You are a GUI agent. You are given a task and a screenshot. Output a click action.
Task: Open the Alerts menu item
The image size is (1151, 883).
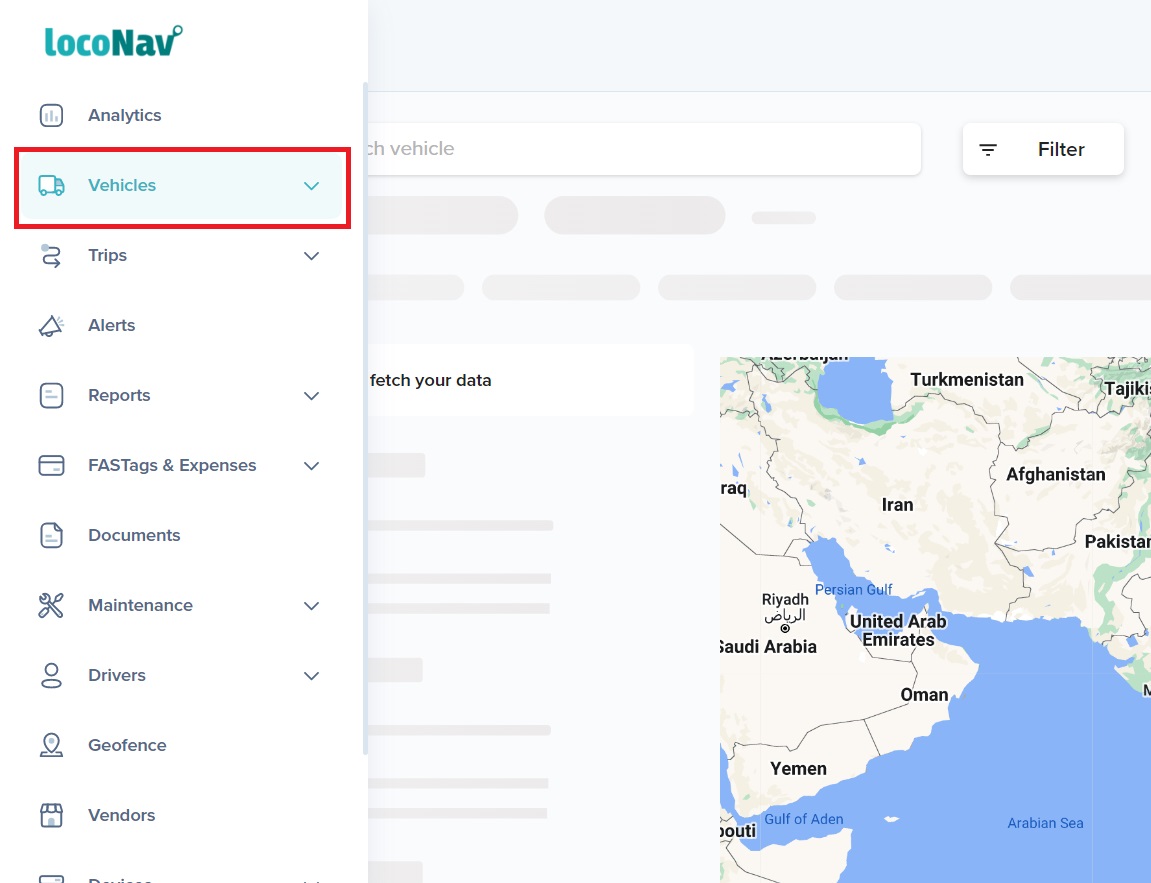point(111,325)
